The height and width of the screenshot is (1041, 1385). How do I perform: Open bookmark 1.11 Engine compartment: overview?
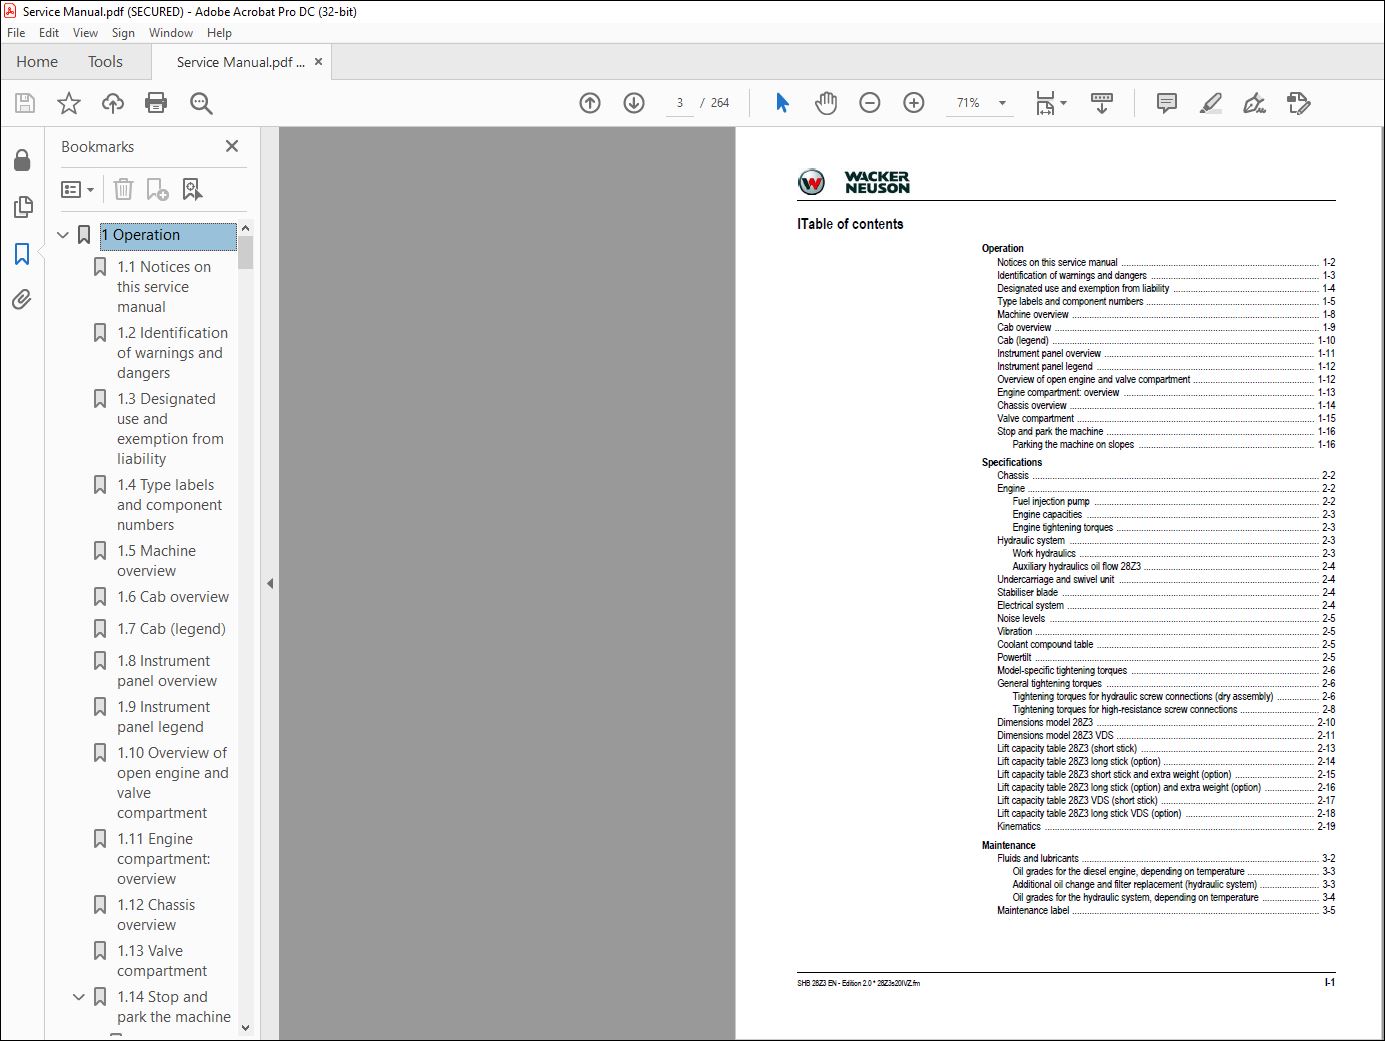(163, 859)
